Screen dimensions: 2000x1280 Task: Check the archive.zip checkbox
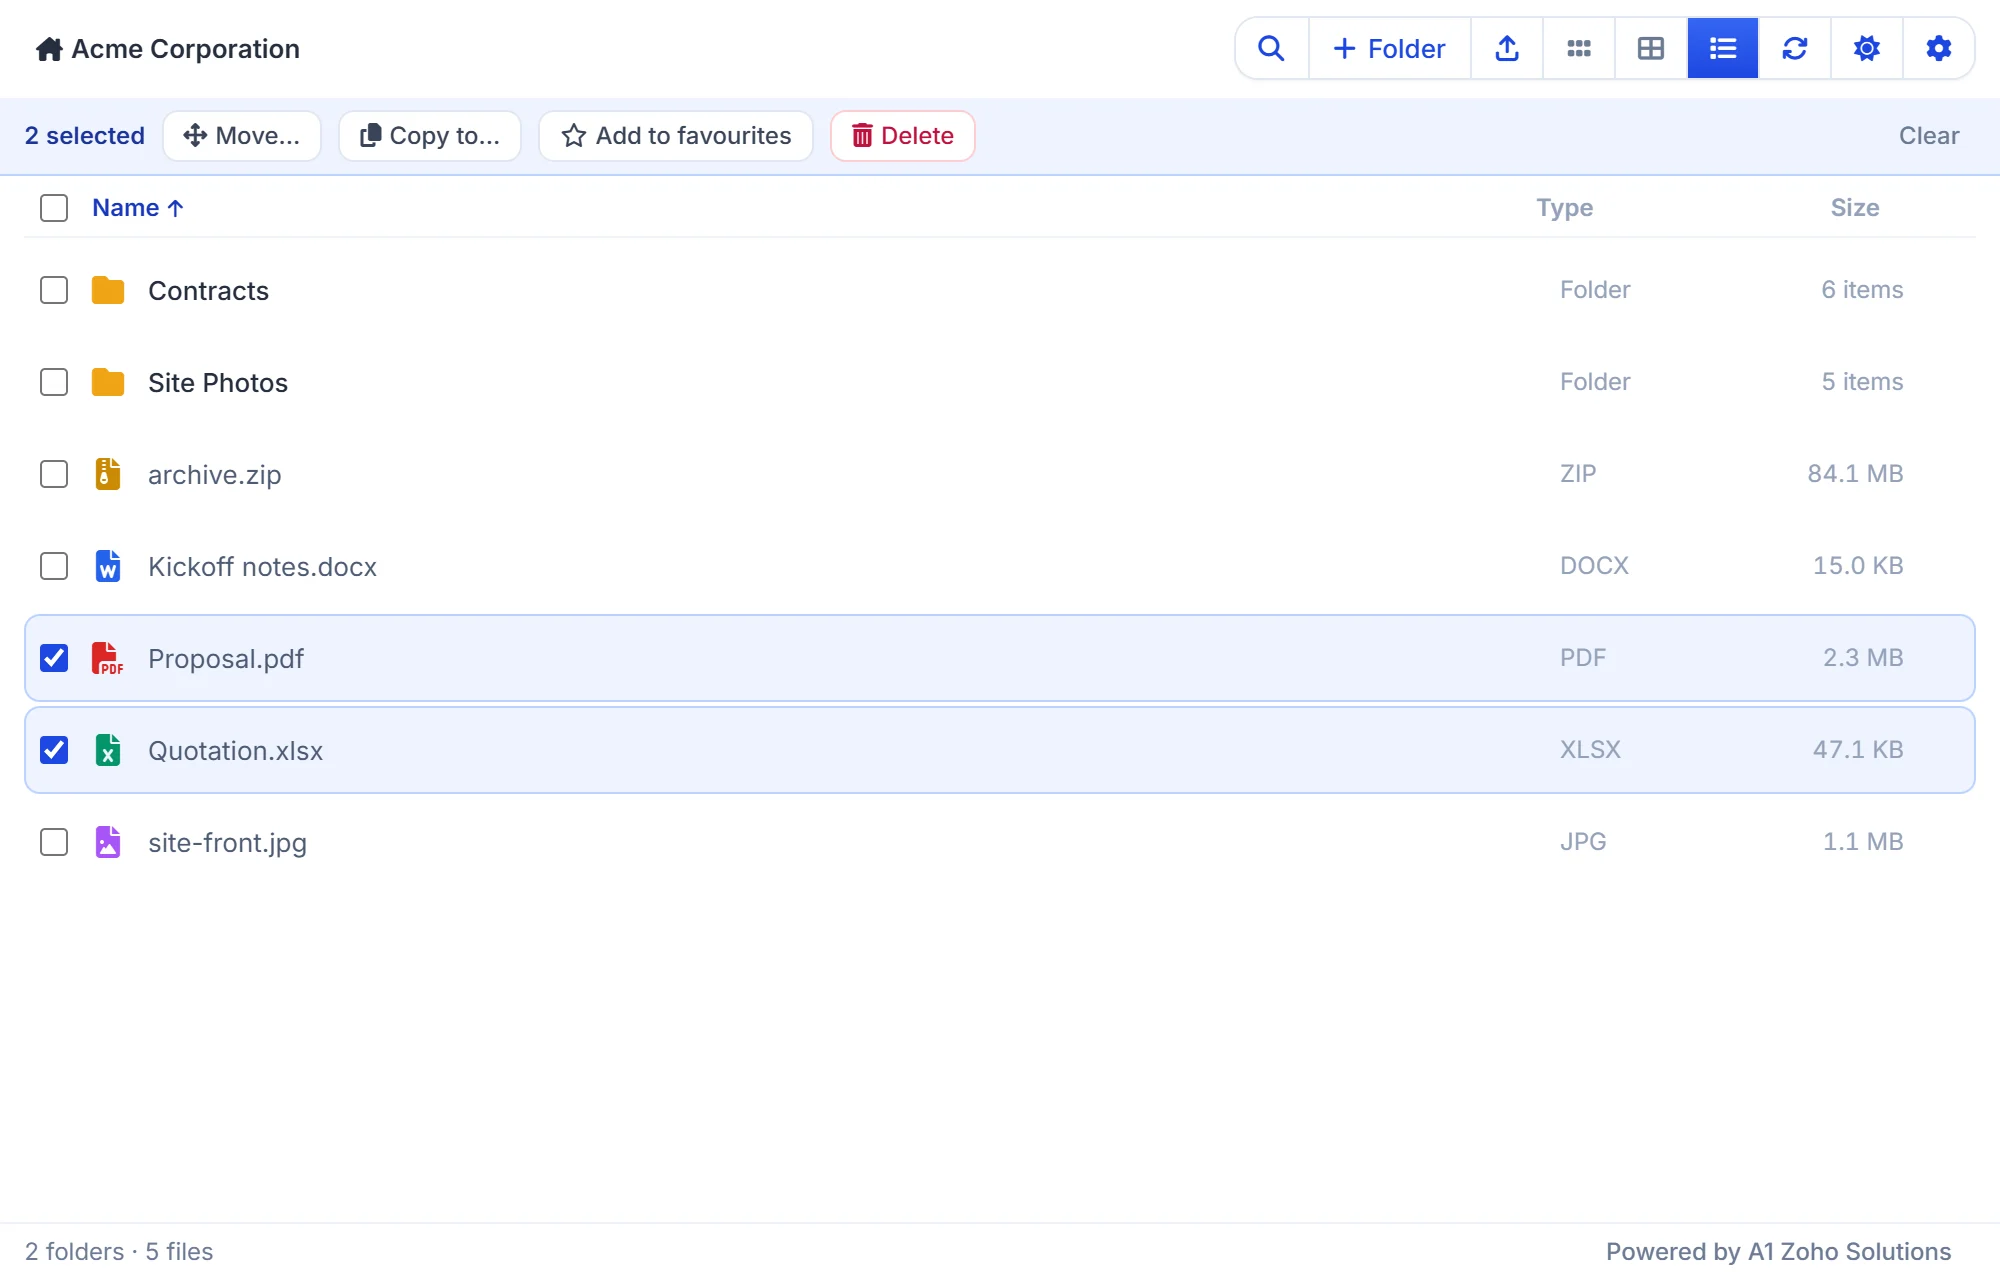tap(54, 474)
